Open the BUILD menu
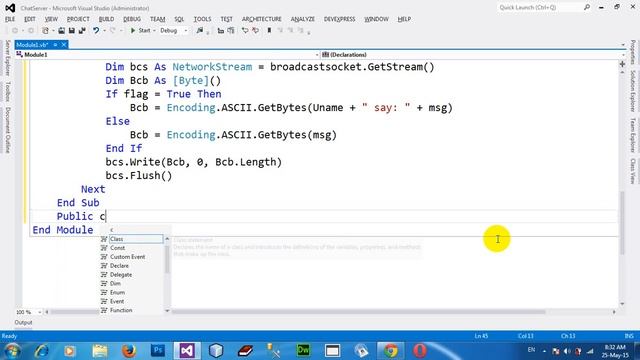 [x=106, y=19]
